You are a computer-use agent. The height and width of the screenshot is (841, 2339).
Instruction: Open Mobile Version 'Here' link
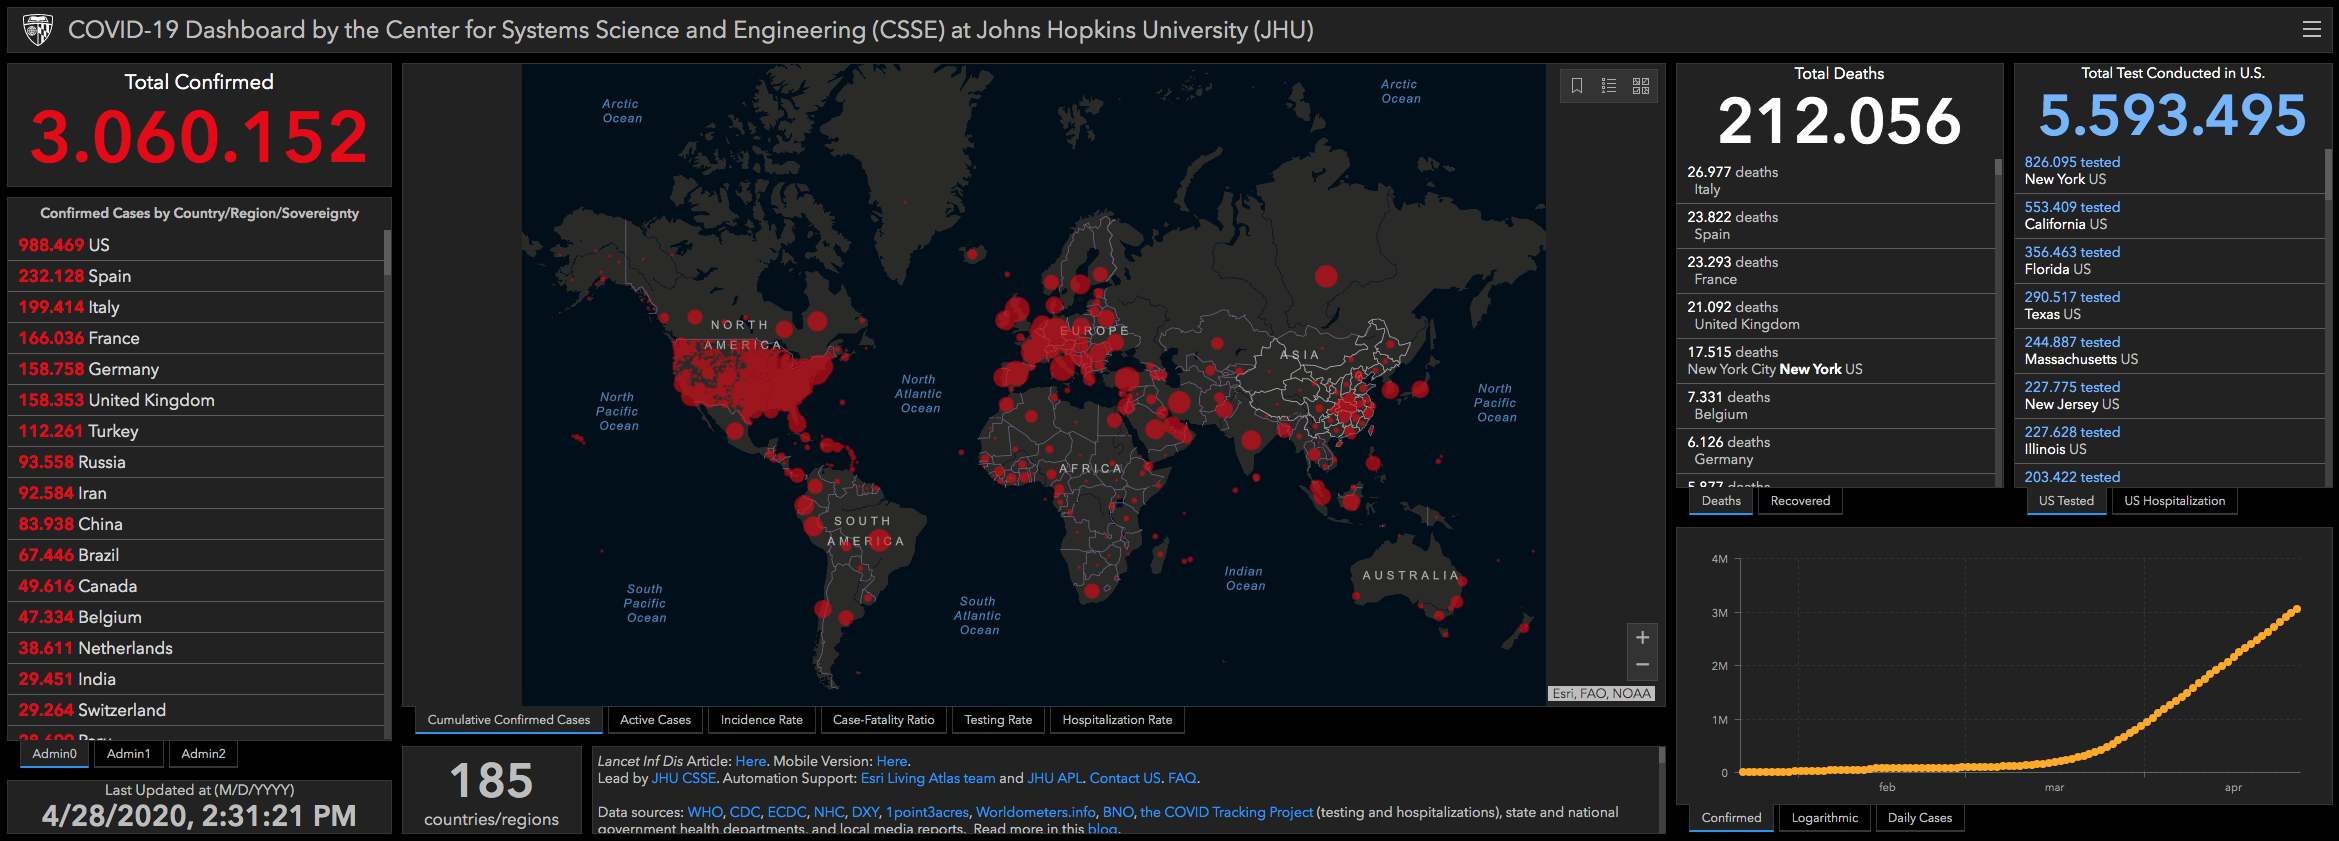pos(892,761)
